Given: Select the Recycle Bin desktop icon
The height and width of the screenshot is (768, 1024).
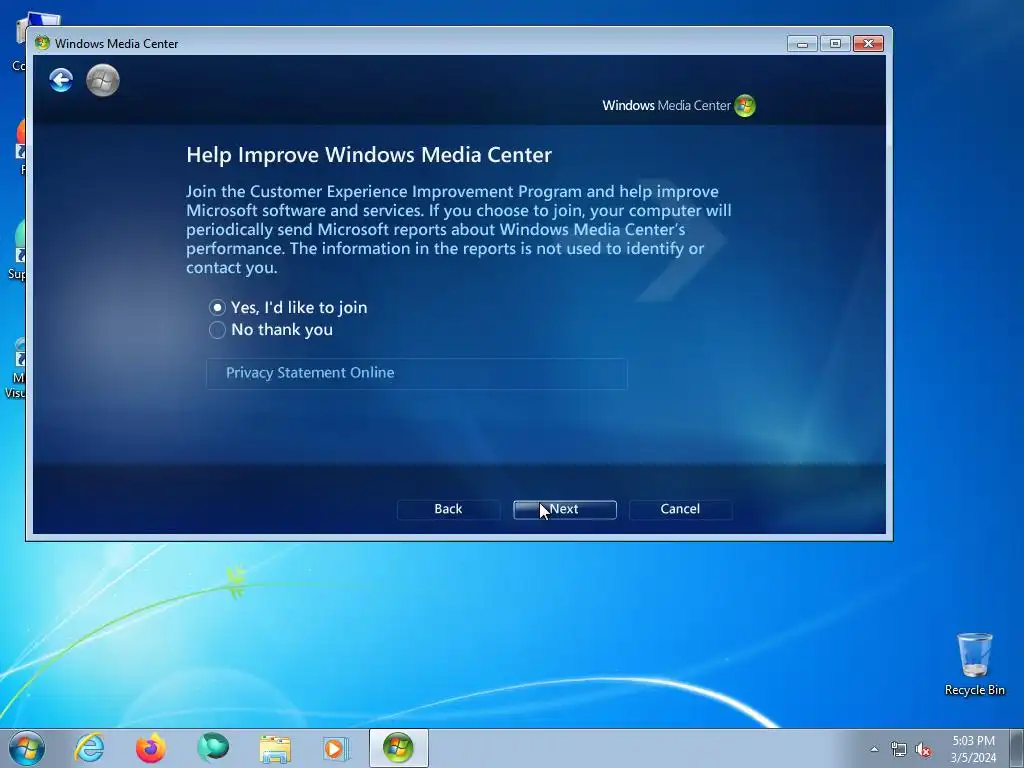Looking at the screenshot, I should point(974,664).
